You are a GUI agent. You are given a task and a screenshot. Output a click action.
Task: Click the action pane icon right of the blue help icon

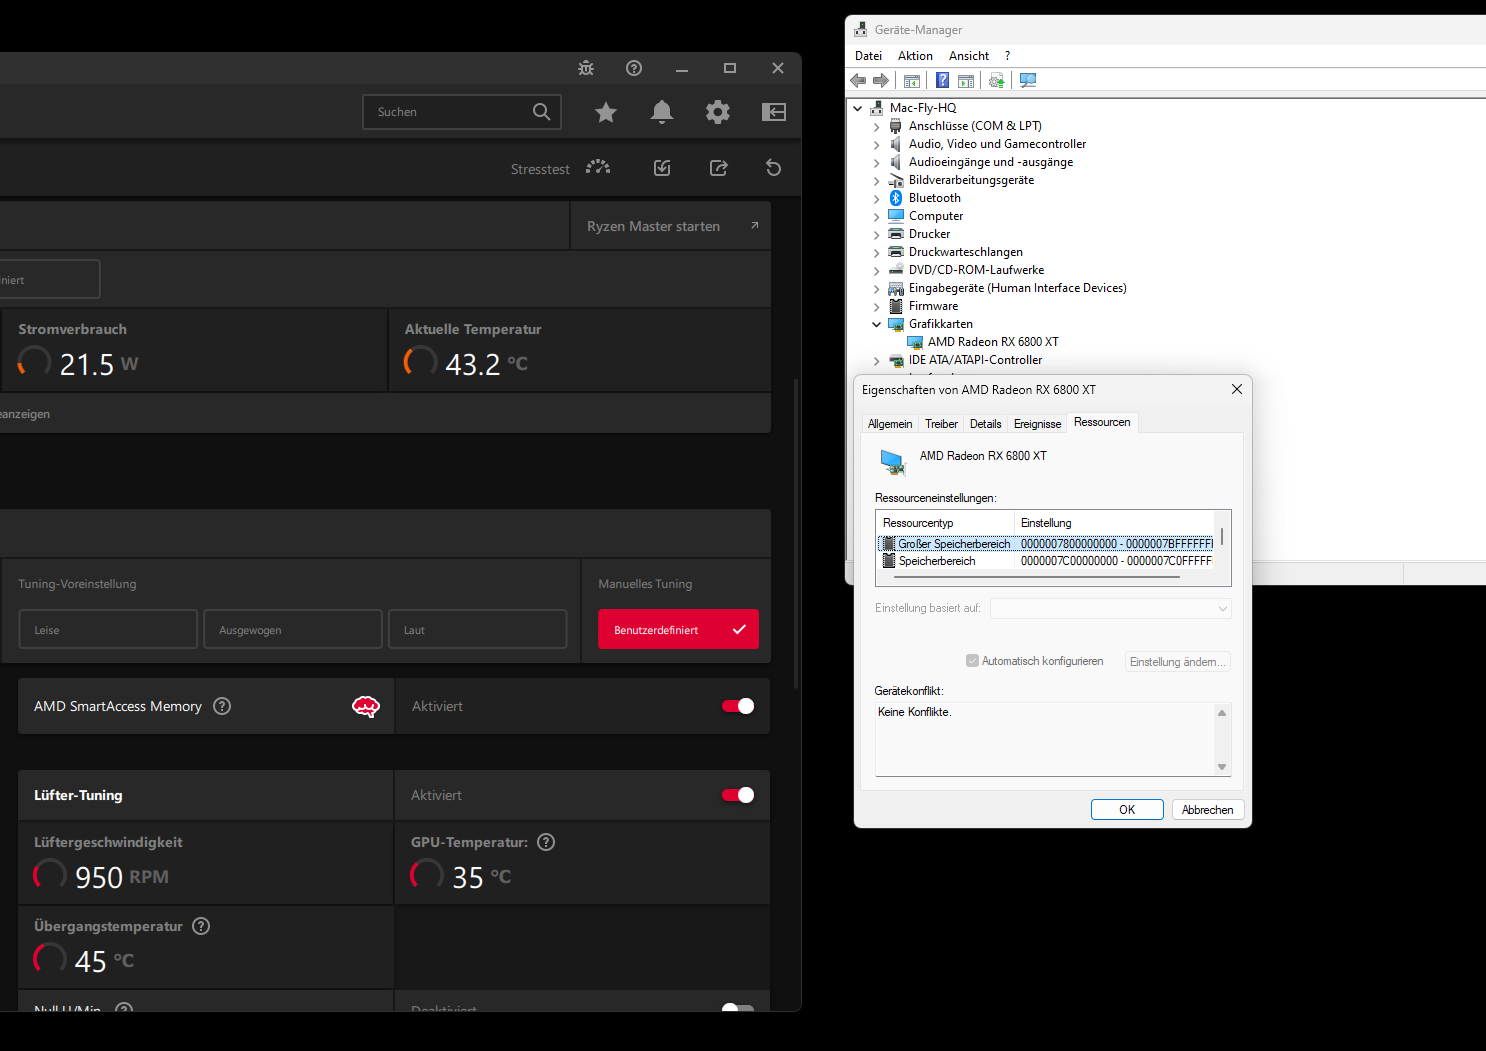[966, 80]
